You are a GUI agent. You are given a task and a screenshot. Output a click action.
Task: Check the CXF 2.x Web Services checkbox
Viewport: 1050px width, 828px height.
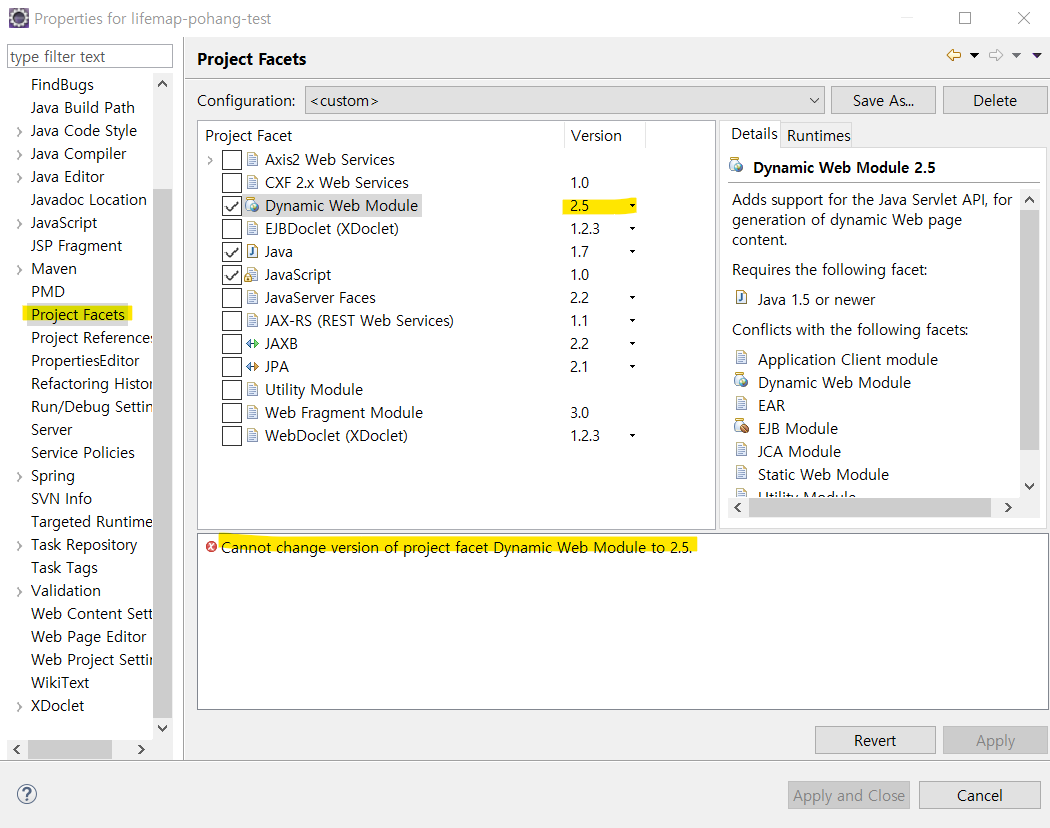point(232,183)
